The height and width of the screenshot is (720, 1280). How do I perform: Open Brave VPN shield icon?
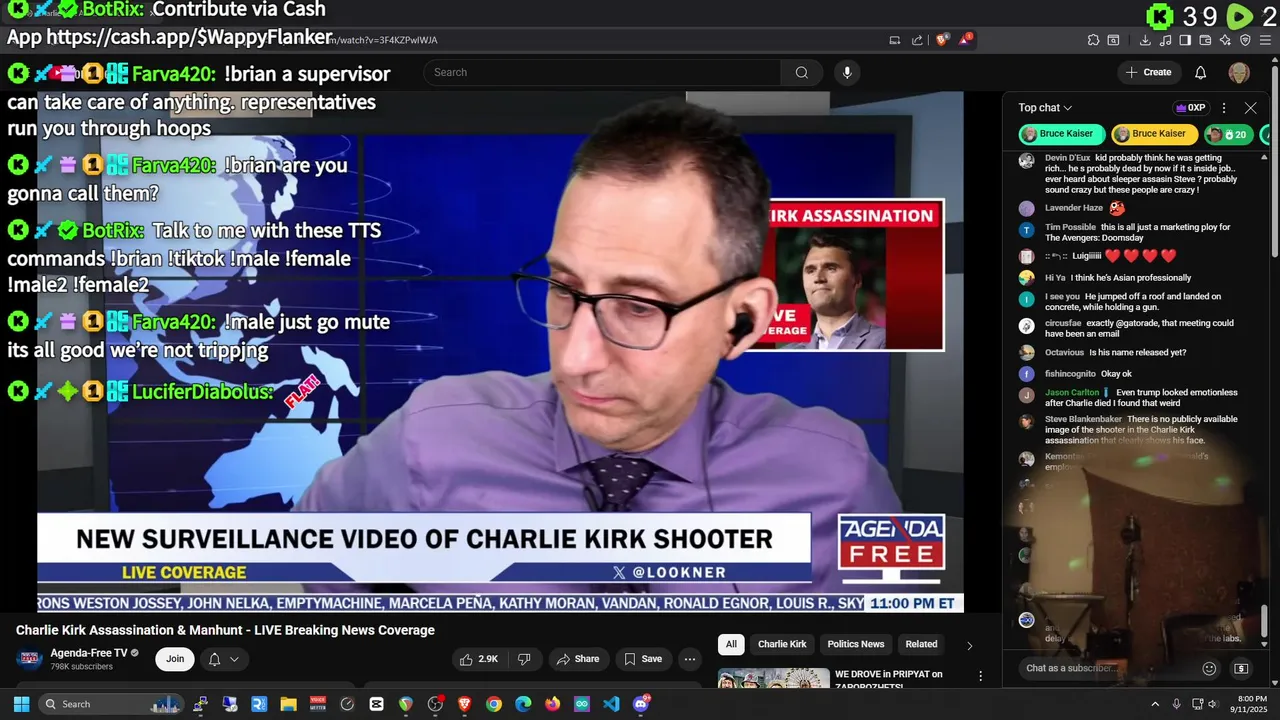point(1245,40)
